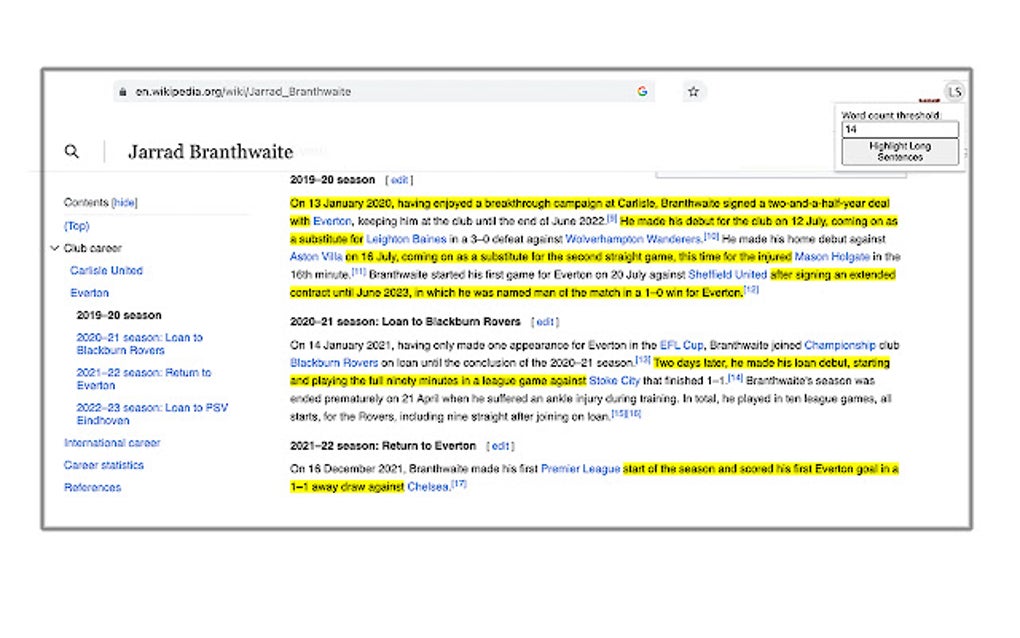Click the Google icon in the address bar
This screenshot has width=1020, height=638.
[x=642, y=91]
